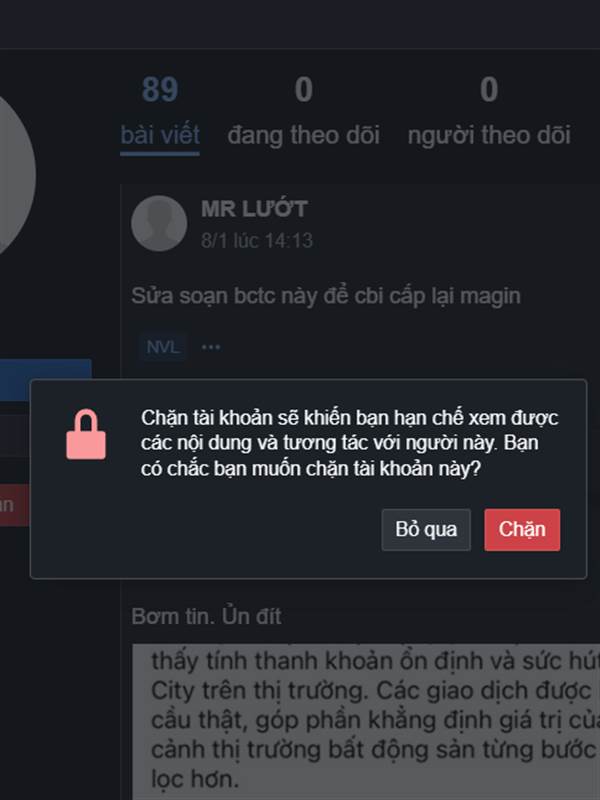600x800 pixels.
Task: Click the pink padlock icon in dialog
Action: click(86, 435)
